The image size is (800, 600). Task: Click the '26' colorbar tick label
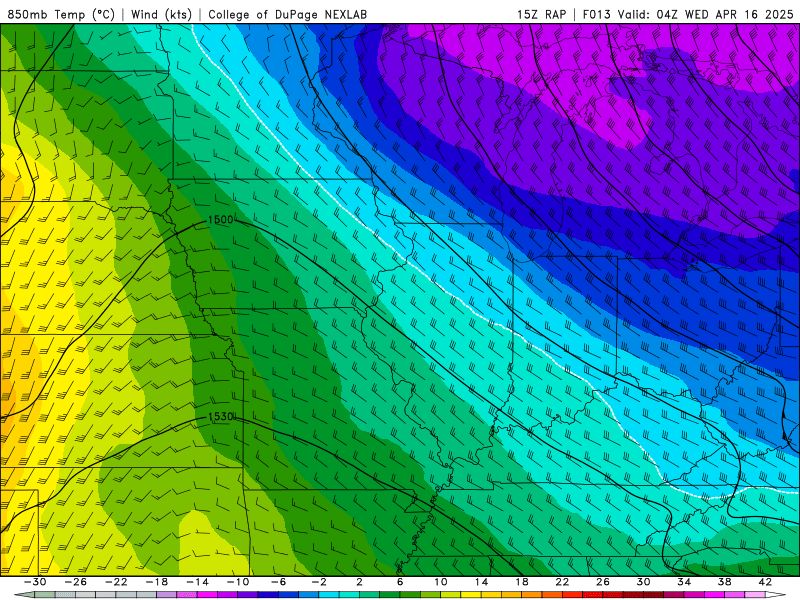click(603, 582)
